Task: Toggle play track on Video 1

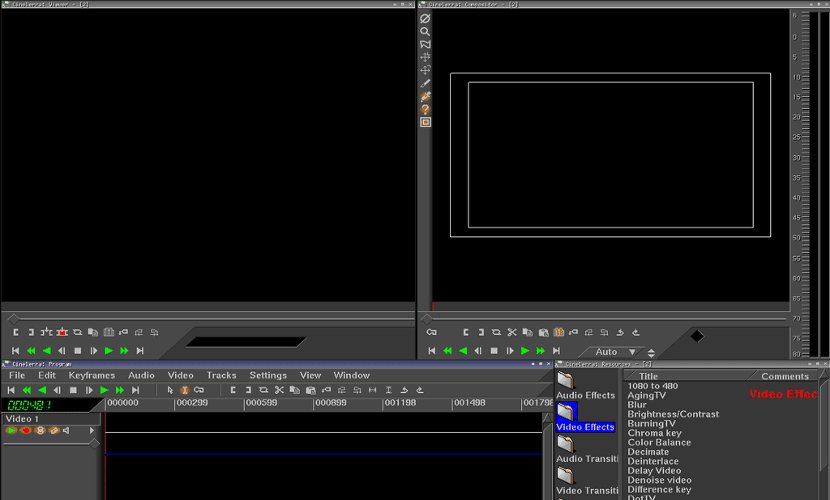Action: 11,431
